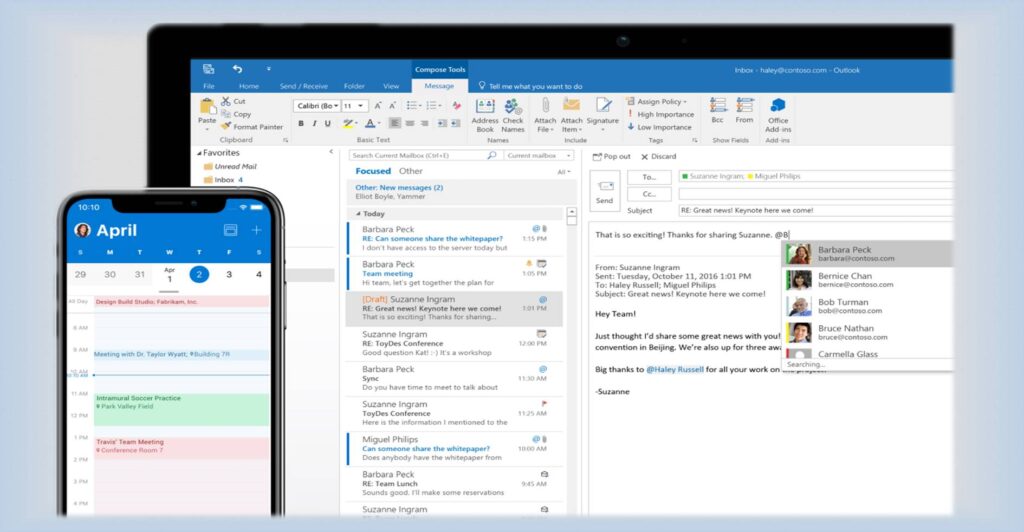Click the Office Add-ins icon
The width and height of the screenshot is (1024, 532).
[x=778, y=106]
